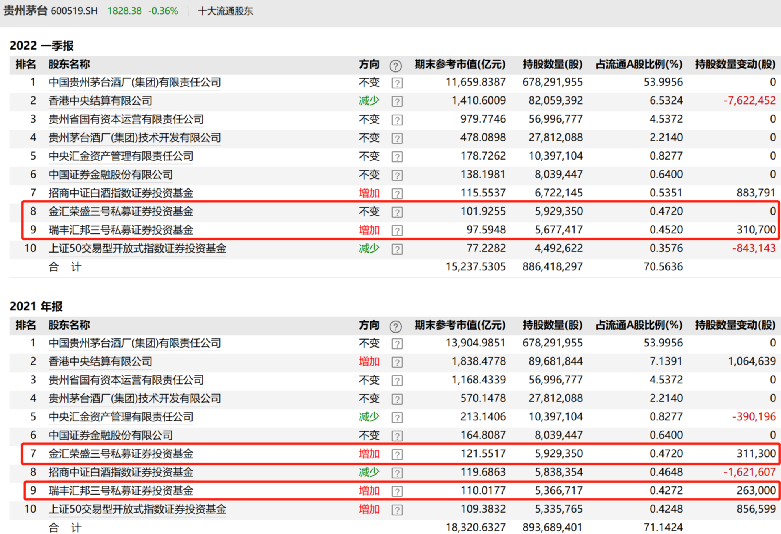Click the 十大流通股东 page title
This screenshot has width=781, height=534.
tap(226, 11)
